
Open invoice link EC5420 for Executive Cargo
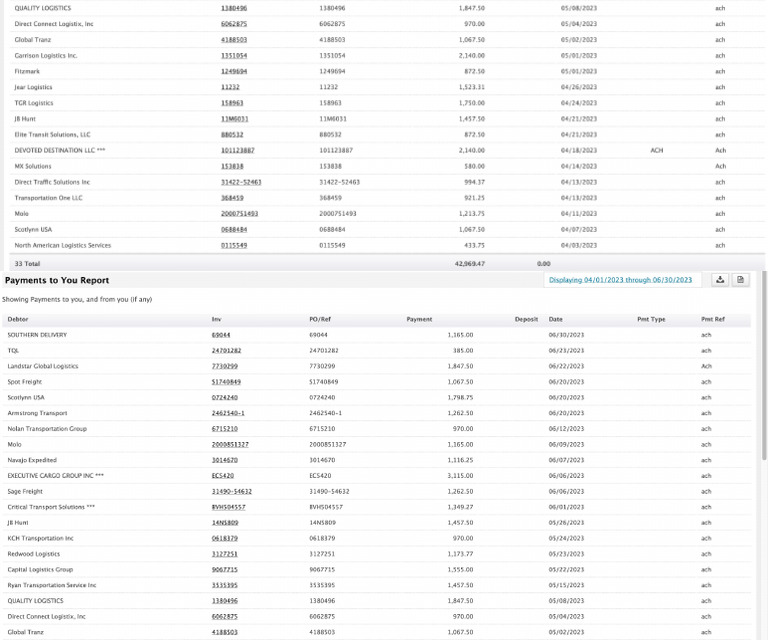pos(222,476)
